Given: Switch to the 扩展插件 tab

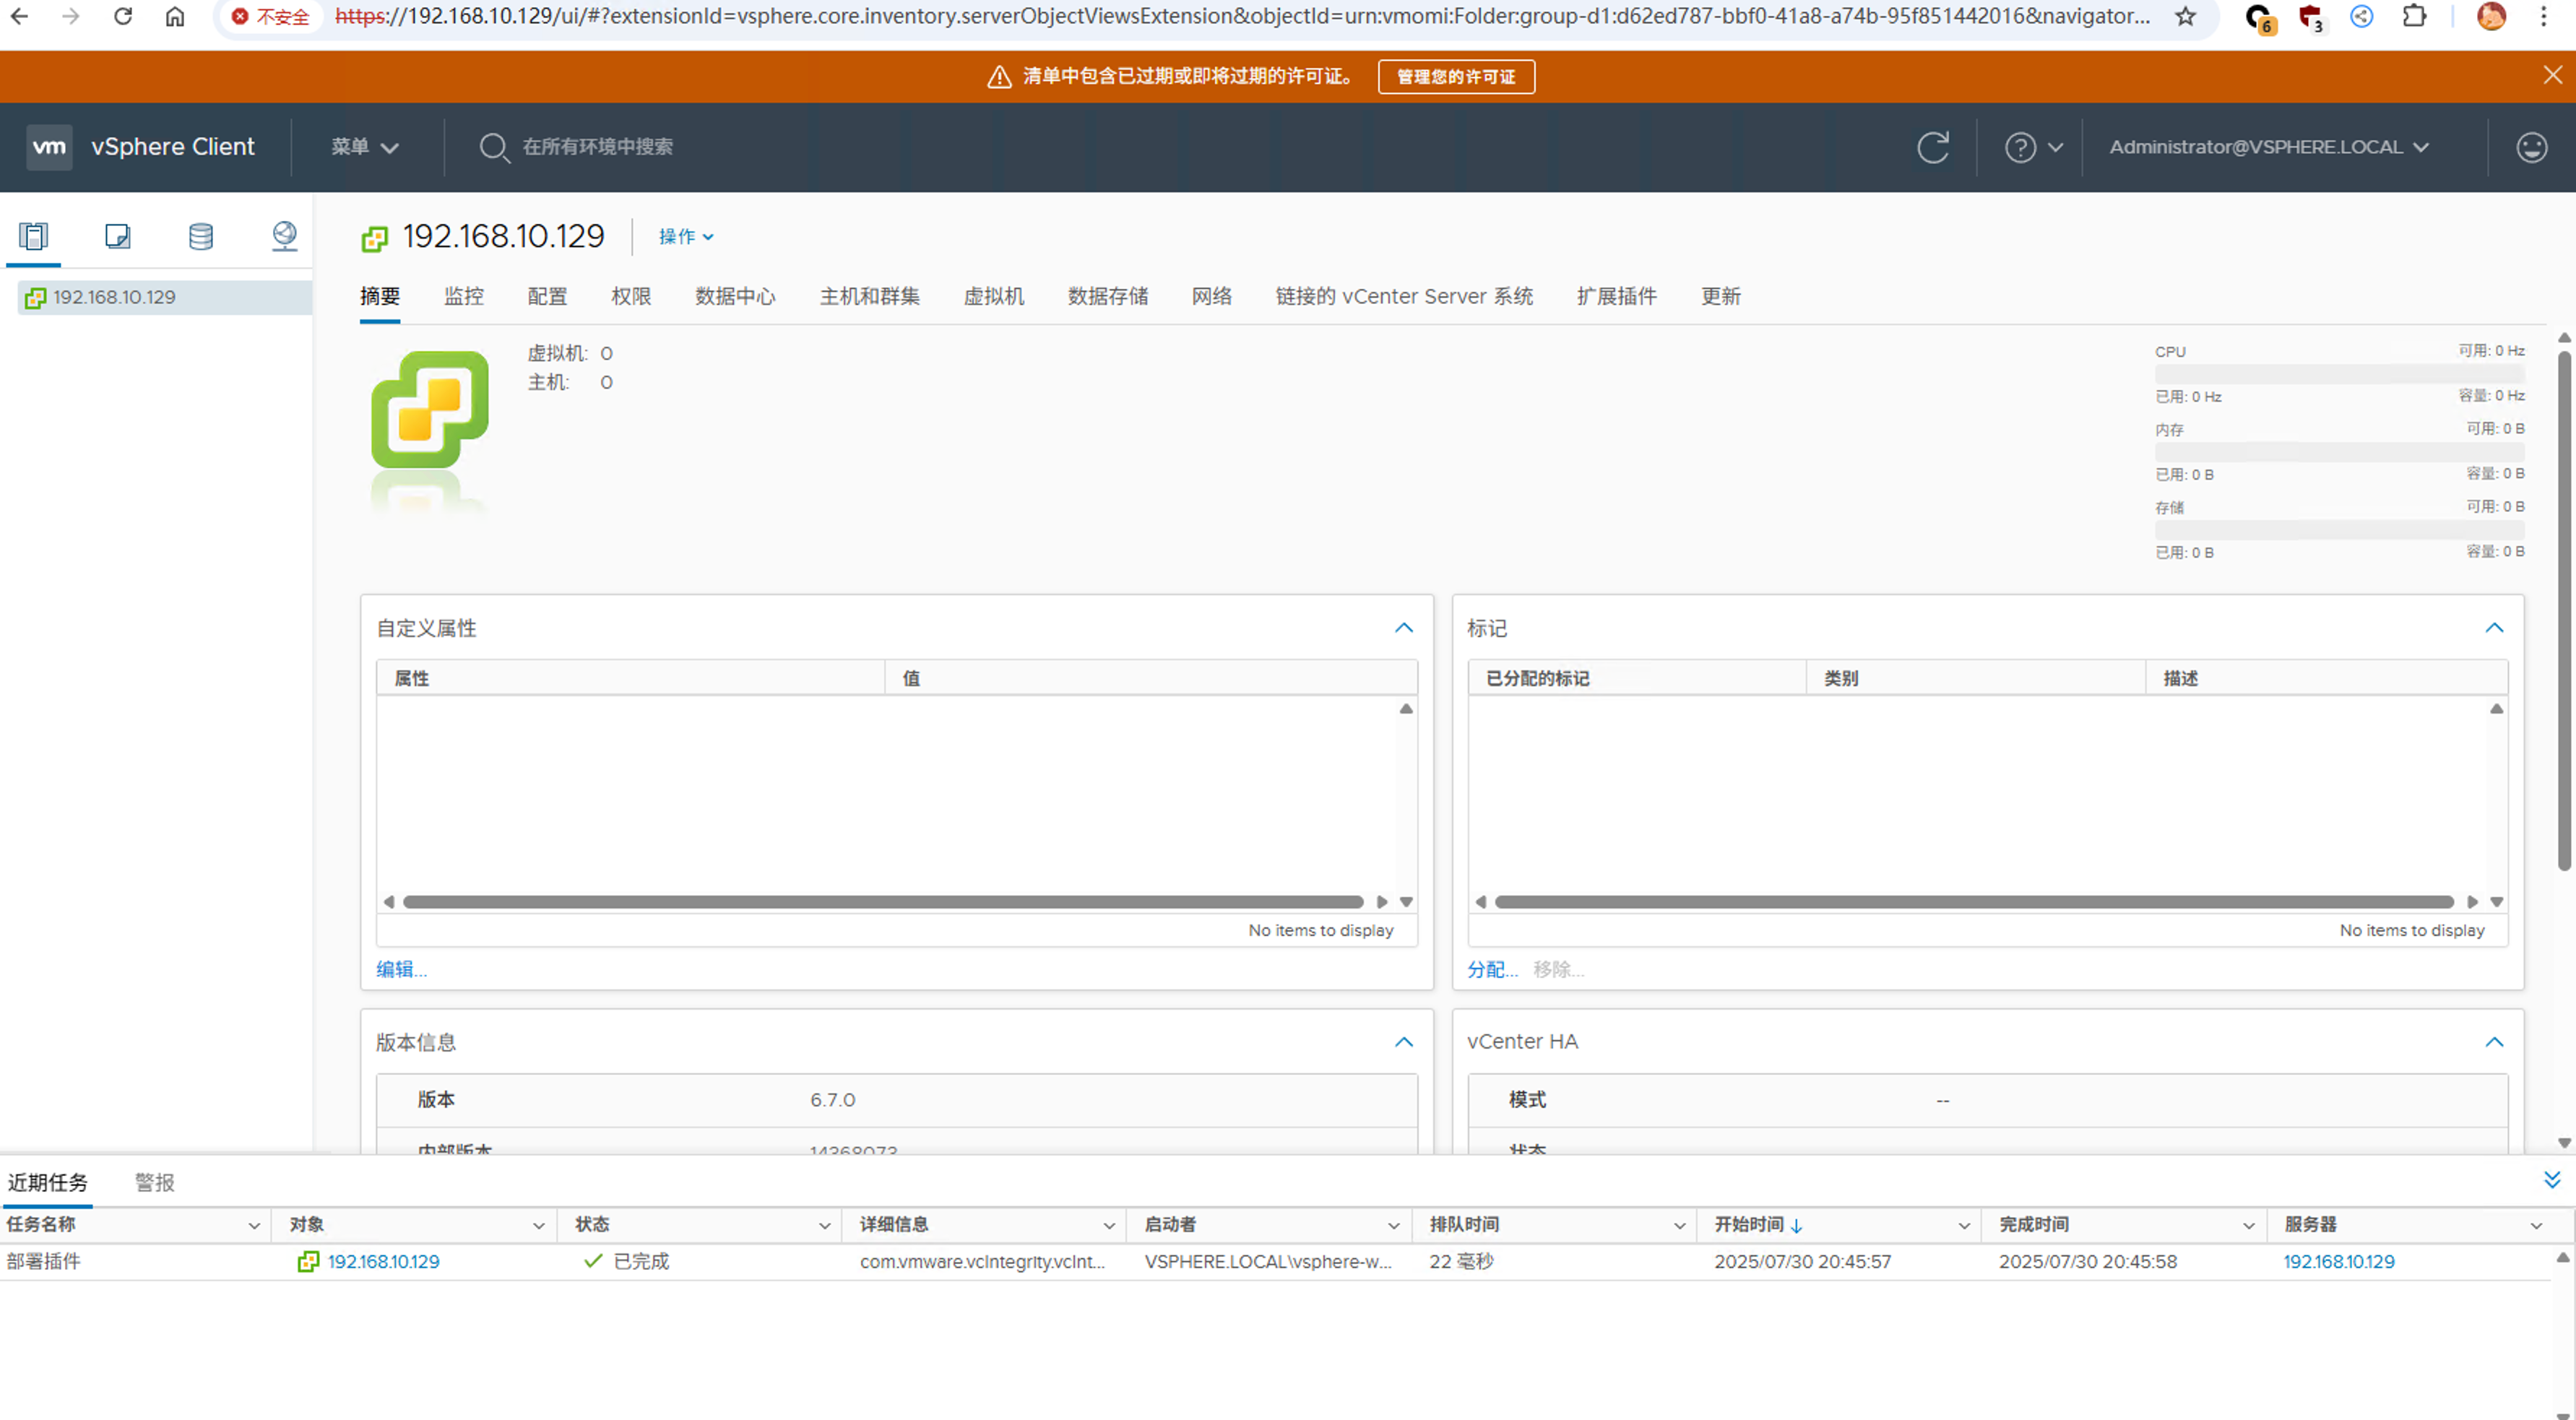Looking at the screenshot, I should coord(1616,296).
